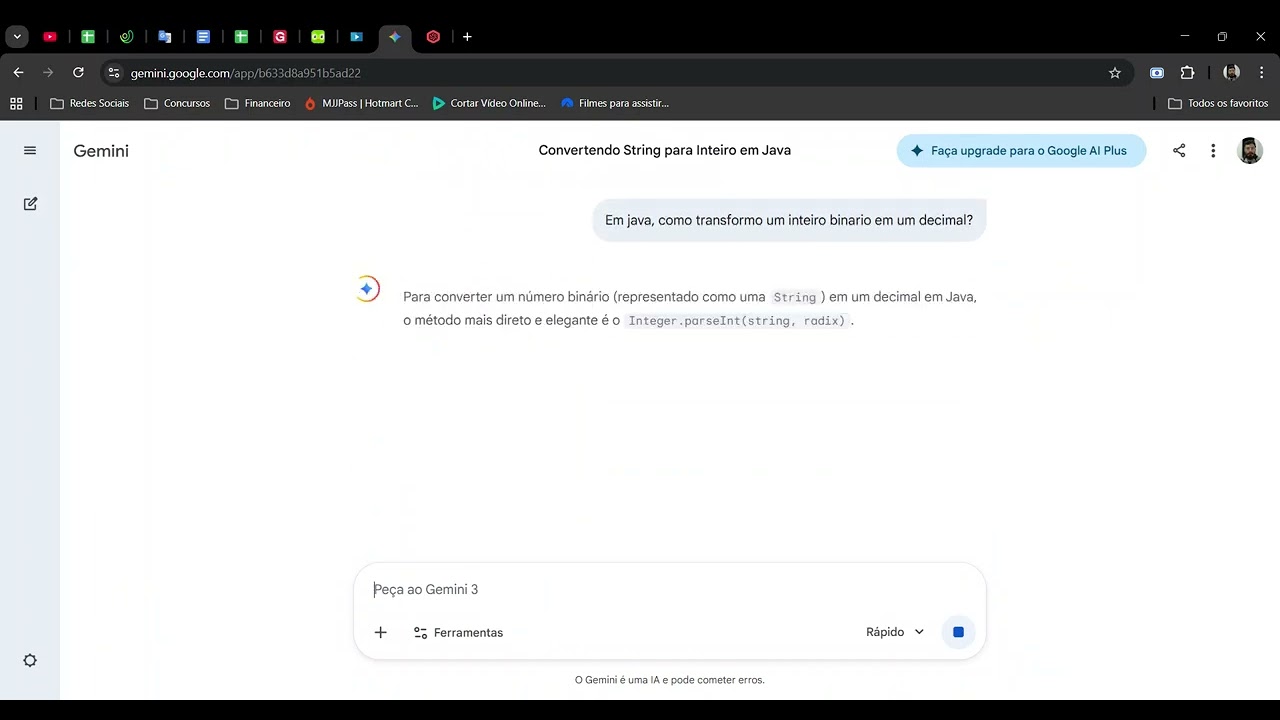
Task: Open the Redes Sociais bookmarks folder
Action: 90,103
